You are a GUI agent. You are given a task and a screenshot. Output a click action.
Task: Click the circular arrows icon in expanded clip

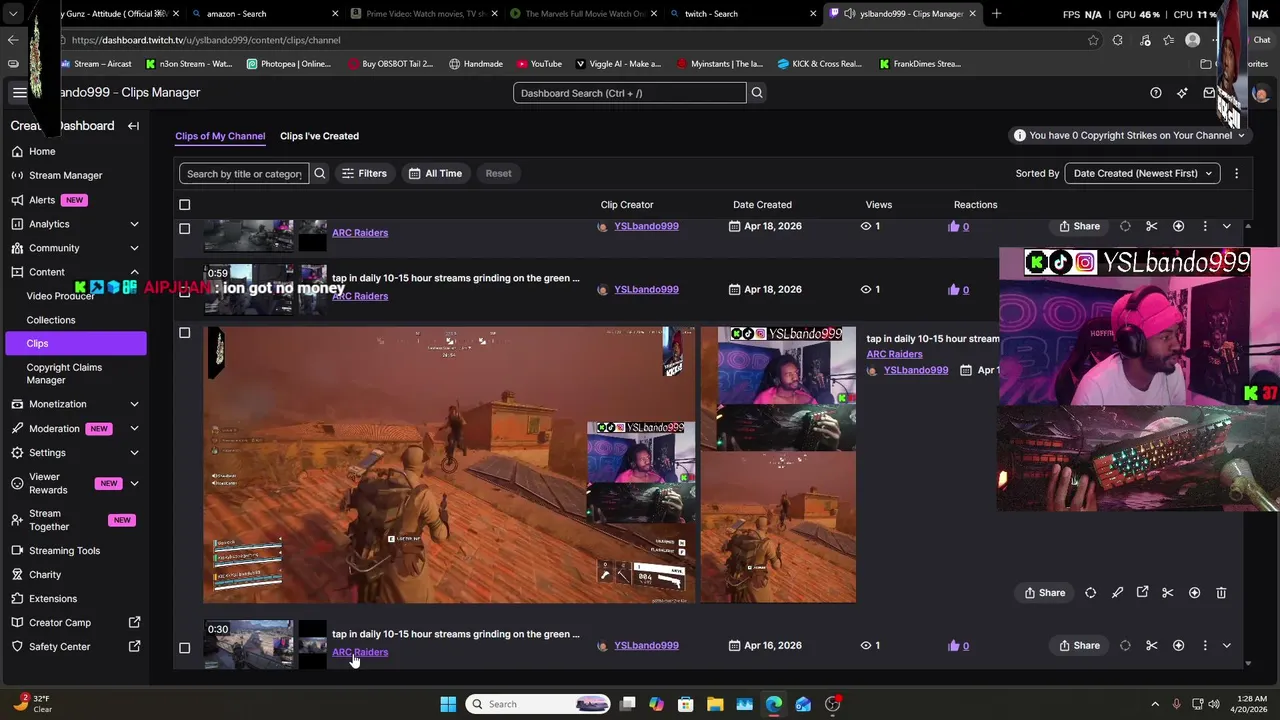1091,593
